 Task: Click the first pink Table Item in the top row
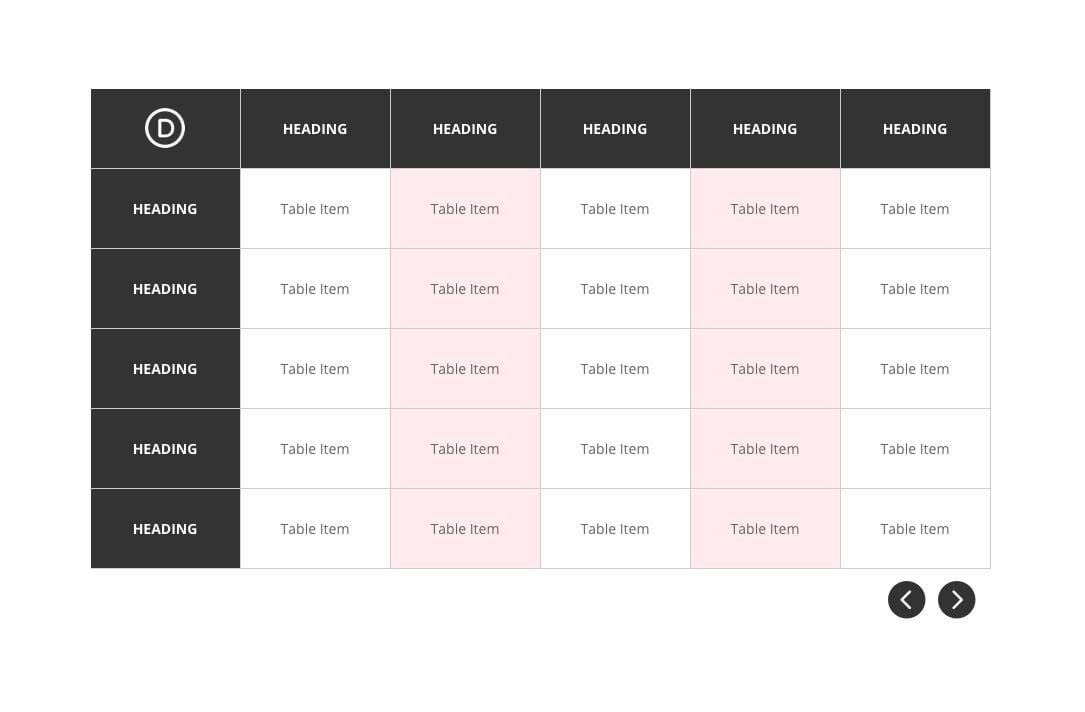point(465,209)
